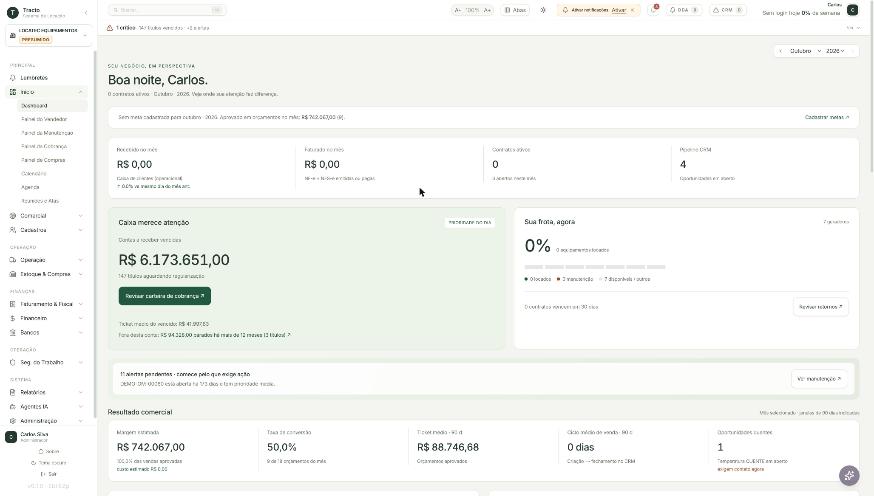Screen dimensions: 874x496
Task: Increase font size with A+ button
Action: [487, 10]
